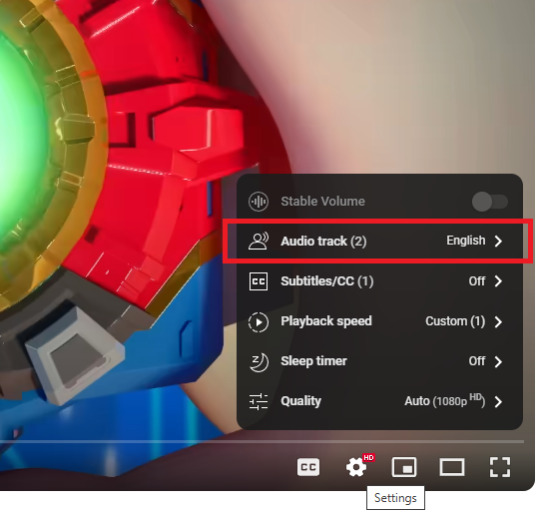540x514 pixels.
Task: Click the Quality sliders icon
Action: [258, 402]
